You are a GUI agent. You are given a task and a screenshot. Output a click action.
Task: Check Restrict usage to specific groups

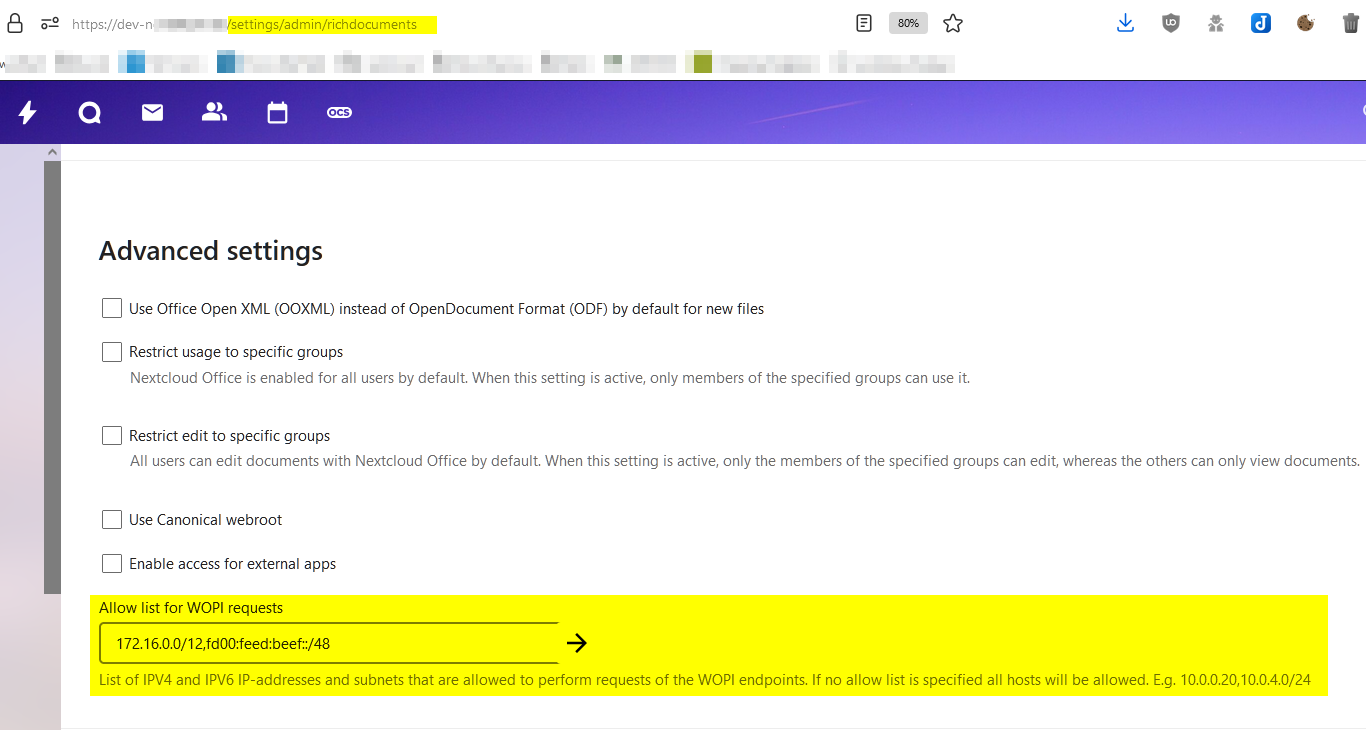[x=112, y=352]
